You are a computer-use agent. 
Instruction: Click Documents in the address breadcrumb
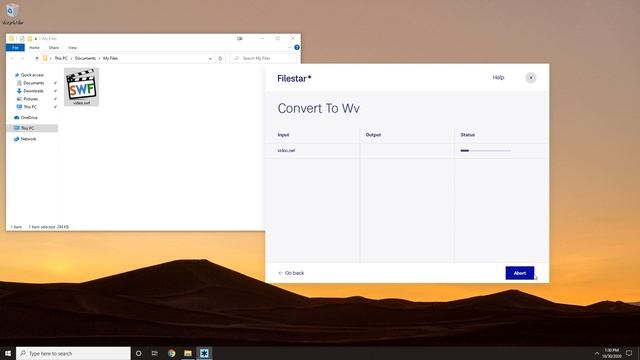click(85, 58)
